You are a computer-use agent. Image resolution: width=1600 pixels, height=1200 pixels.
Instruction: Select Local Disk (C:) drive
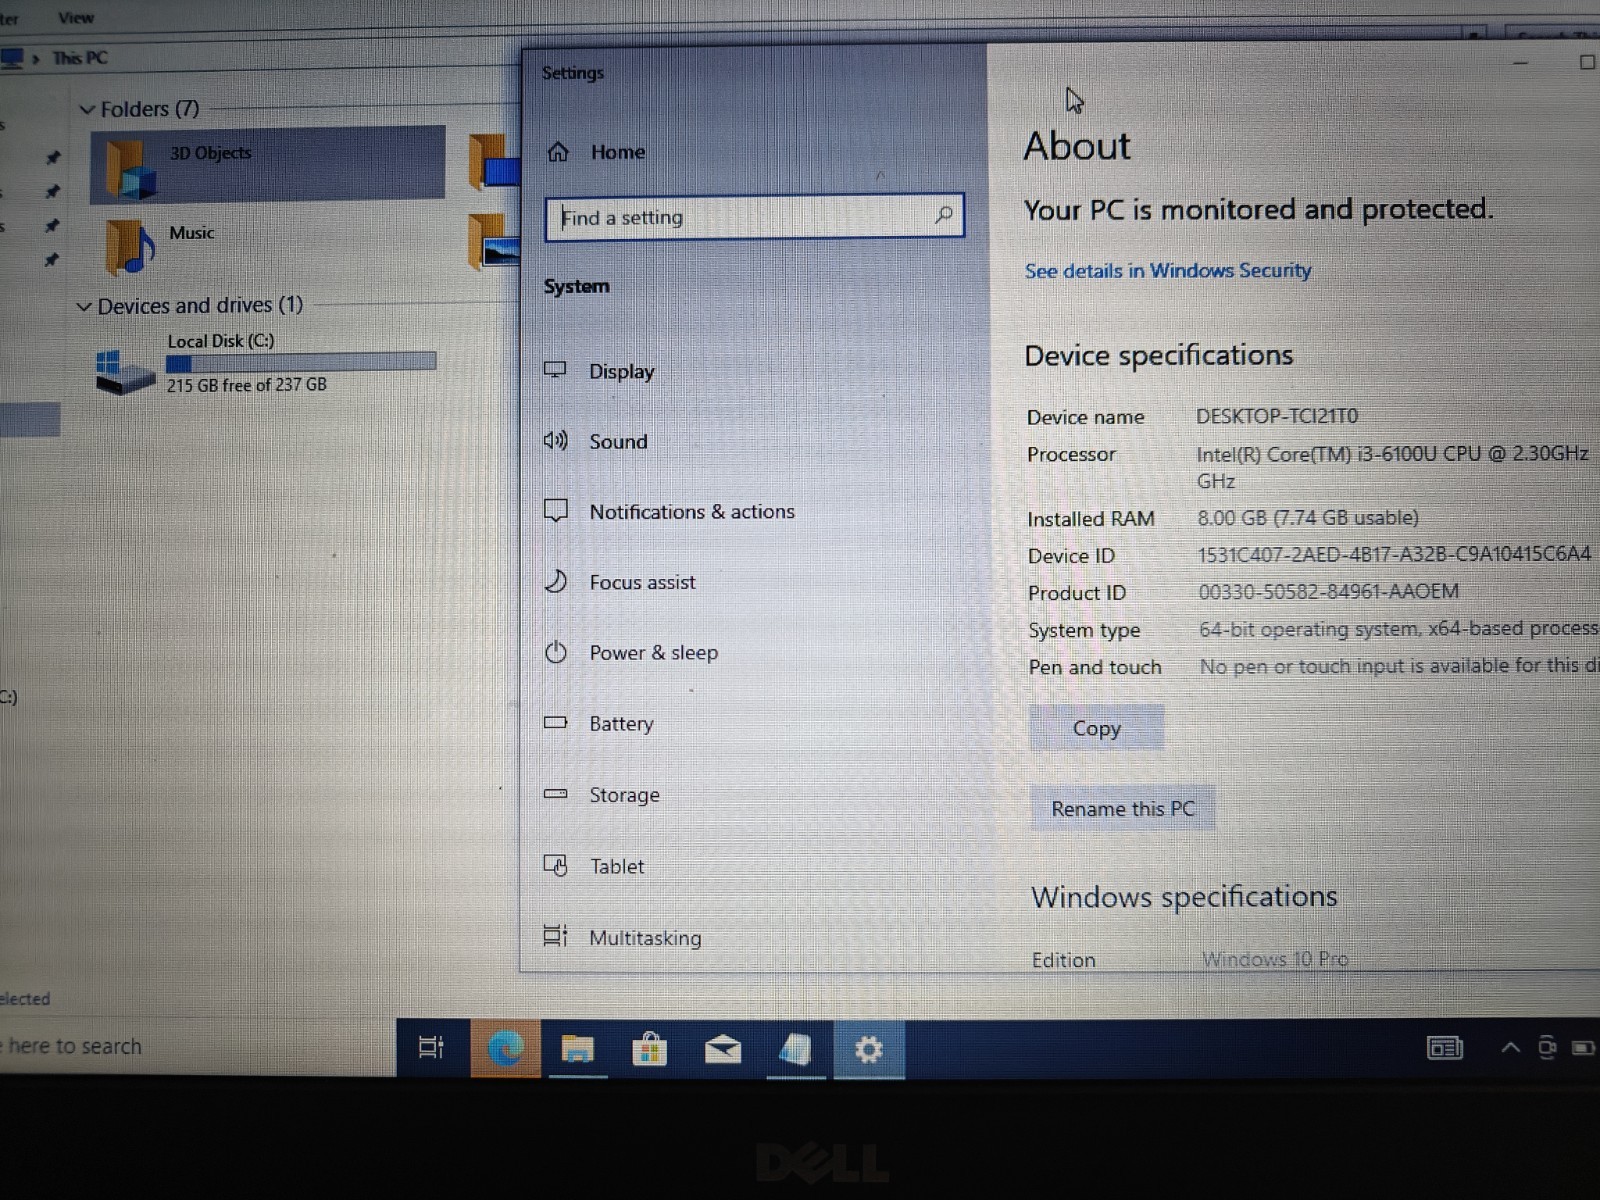(x=265, y=363)
